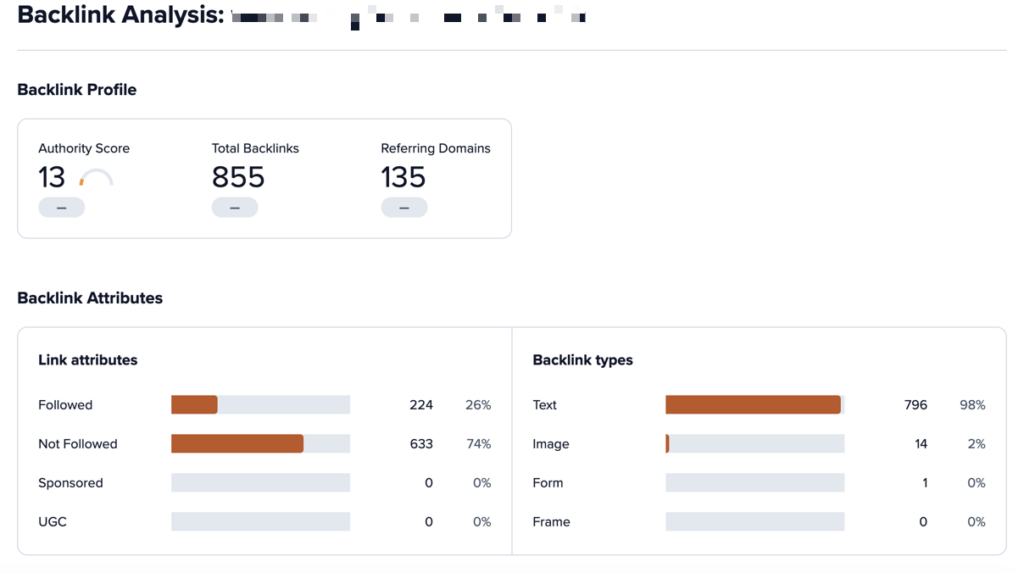
Task: Click the change badge under Authority Score
Action: tap(61, 208)
